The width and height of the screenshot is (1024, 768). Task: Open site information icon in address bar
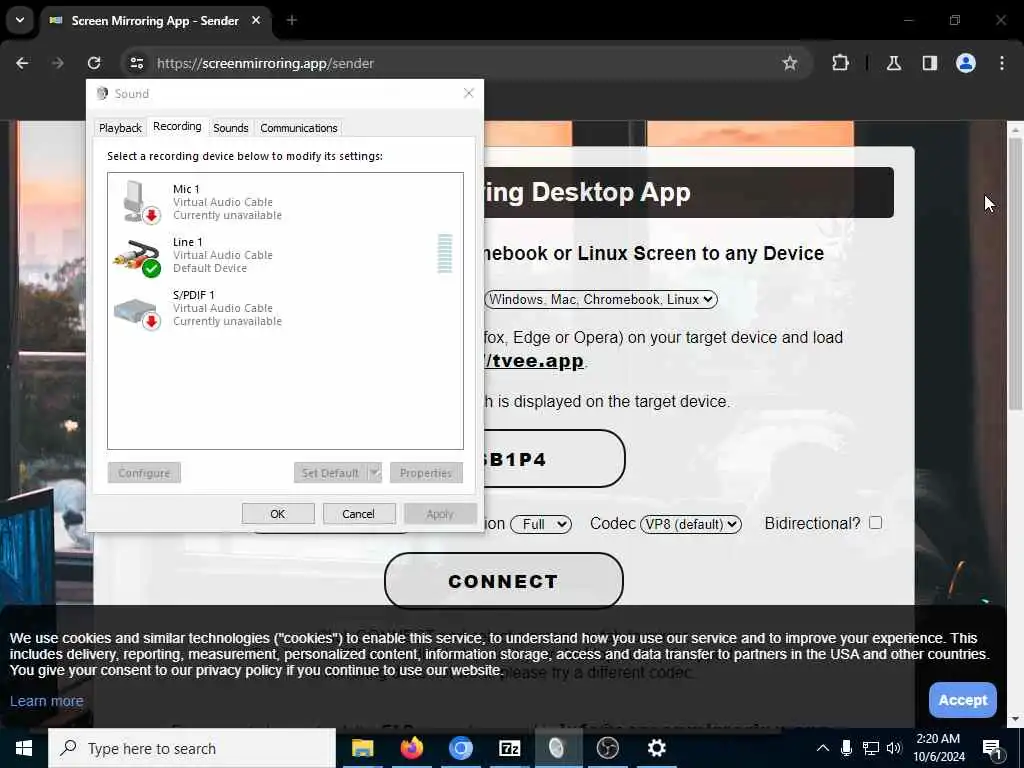click(136, 63)
